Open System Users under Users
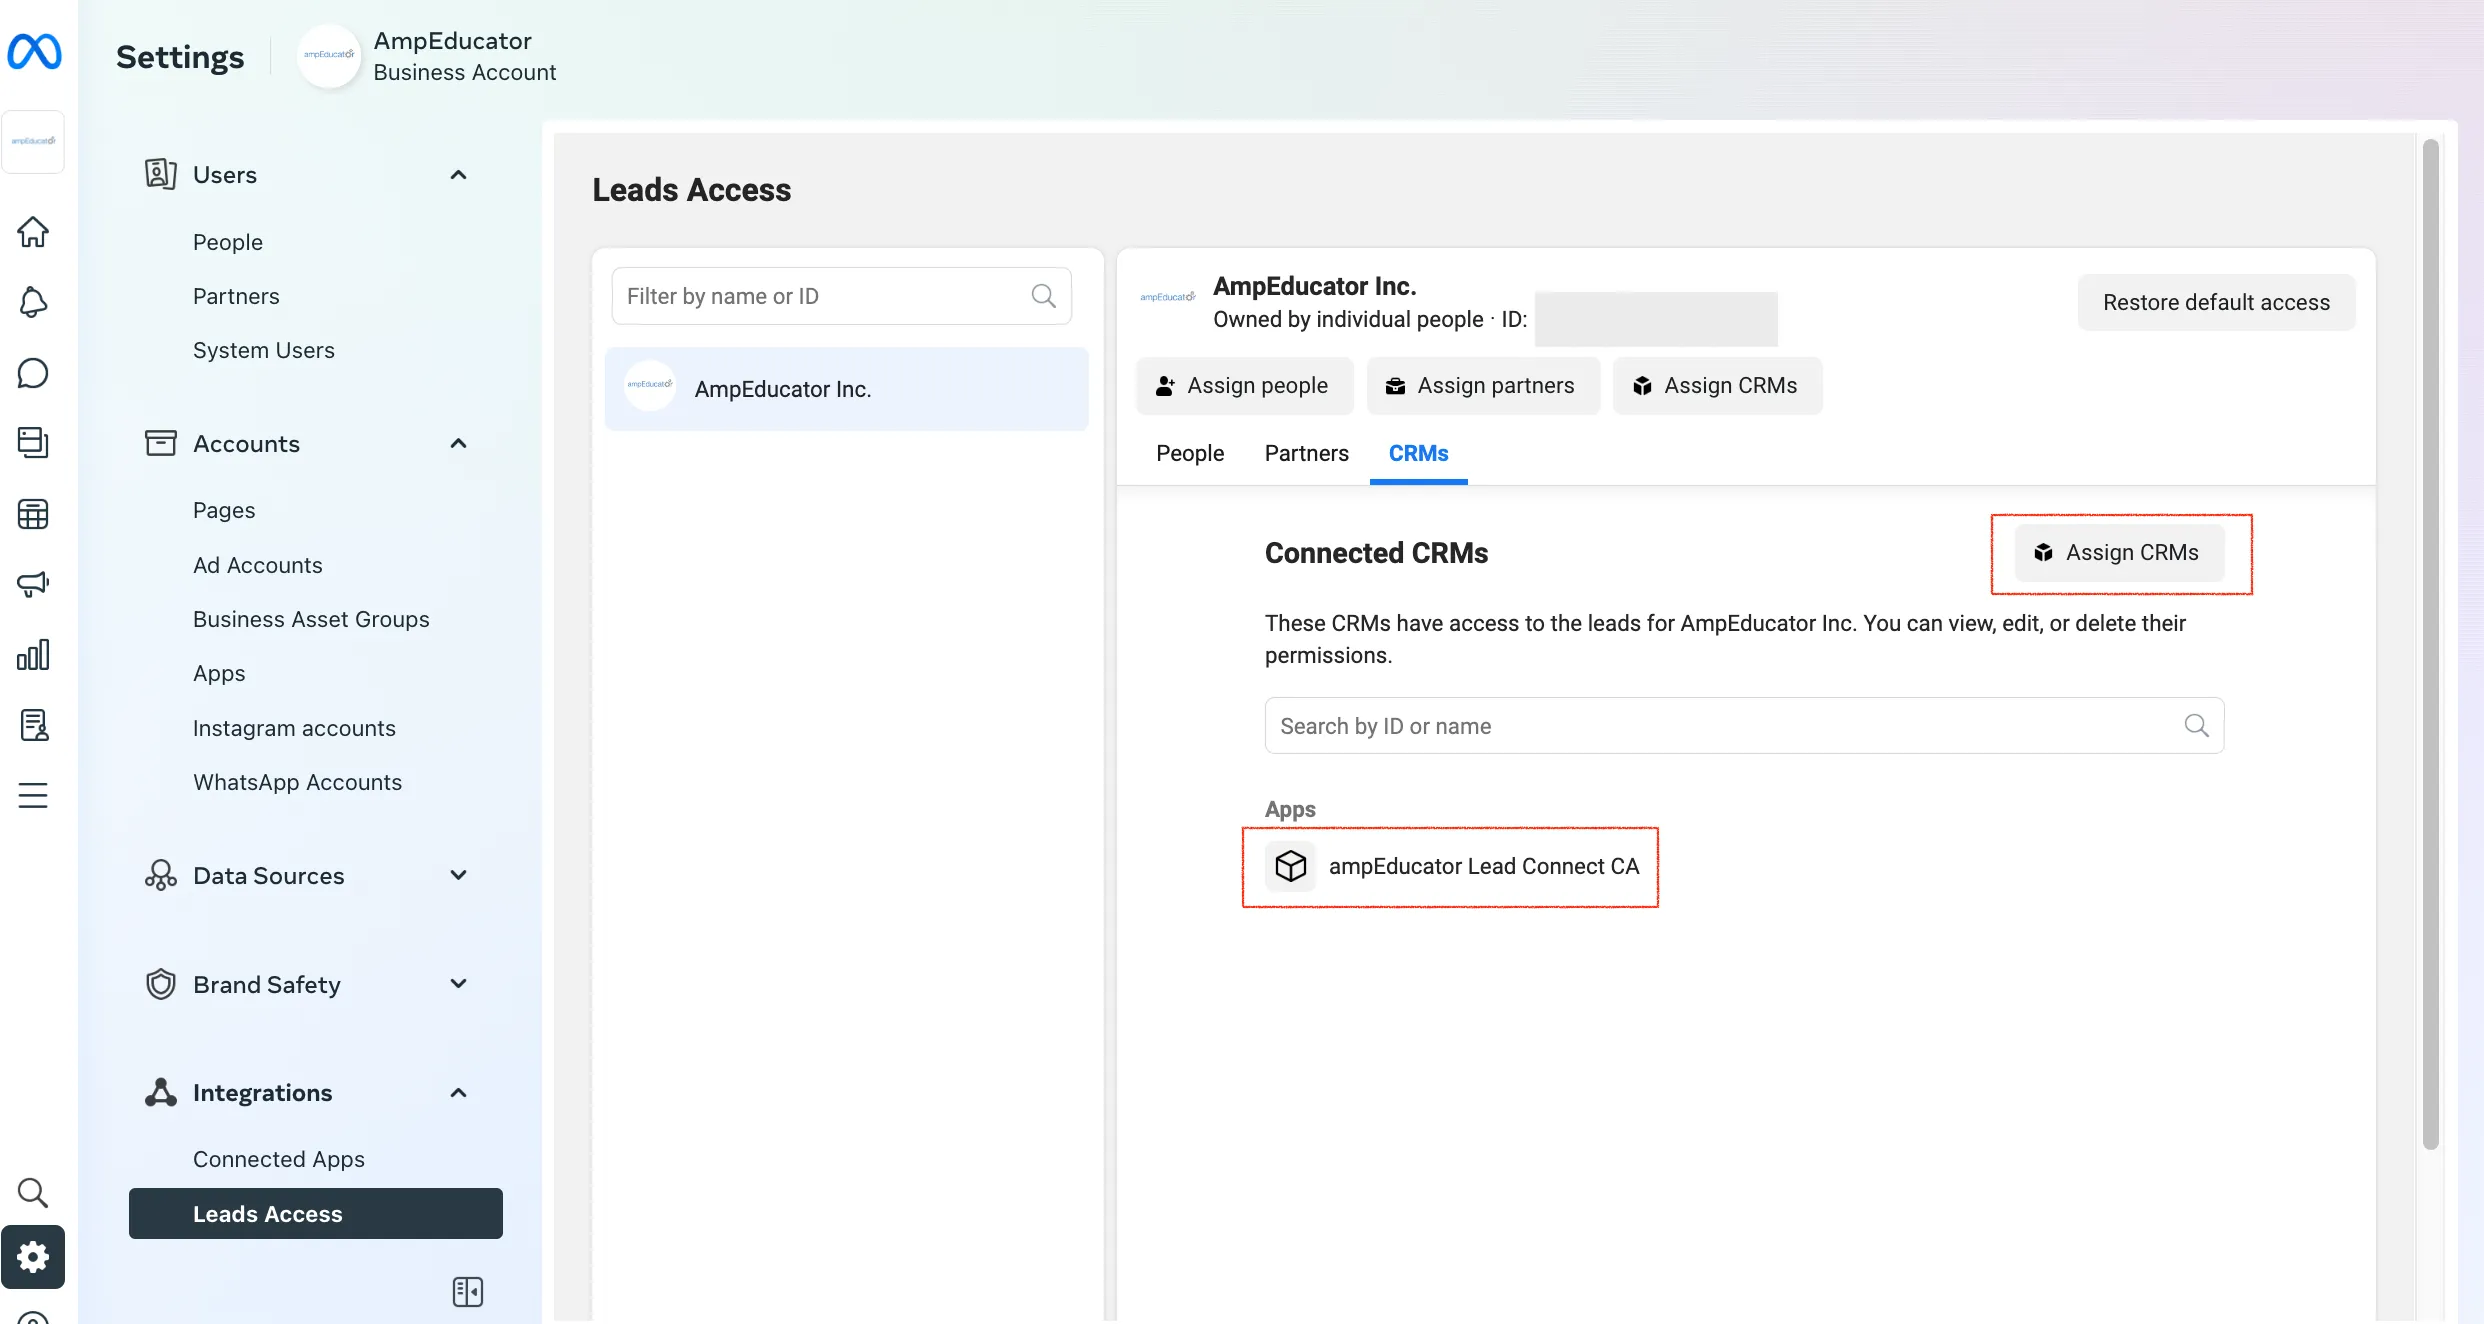The image size is (2484, 1324). point(264,350)
